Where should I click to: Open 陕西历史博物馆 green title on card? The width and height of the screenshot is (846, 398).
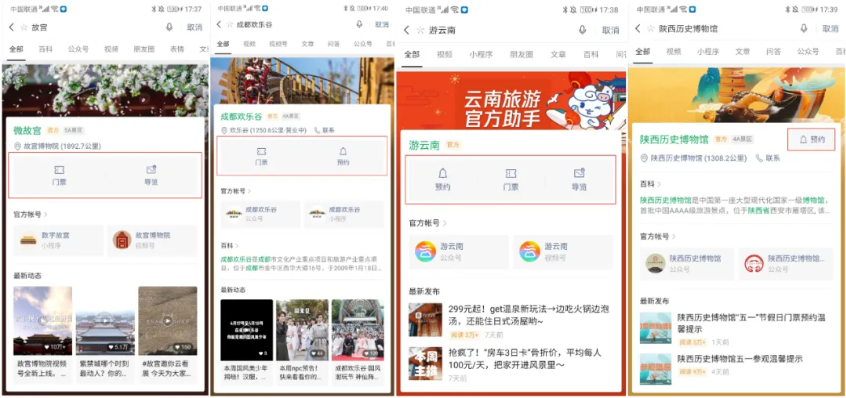click(x=674, y=139)
